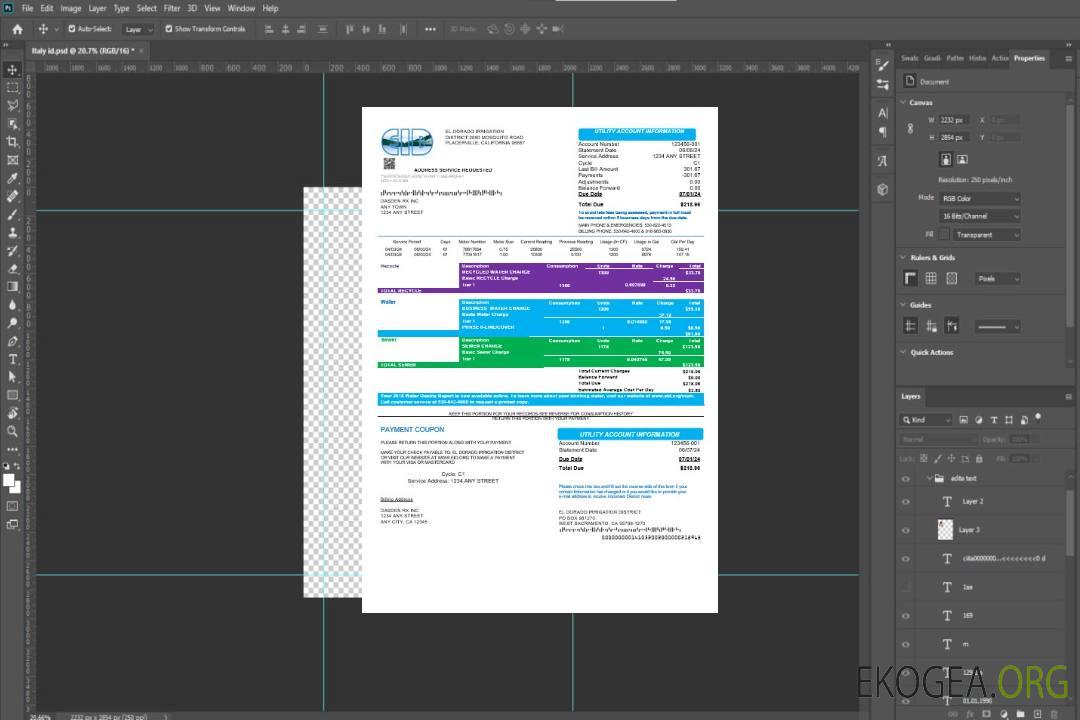Switch to the History tab
1080x720 pixels.
point(977,58)
